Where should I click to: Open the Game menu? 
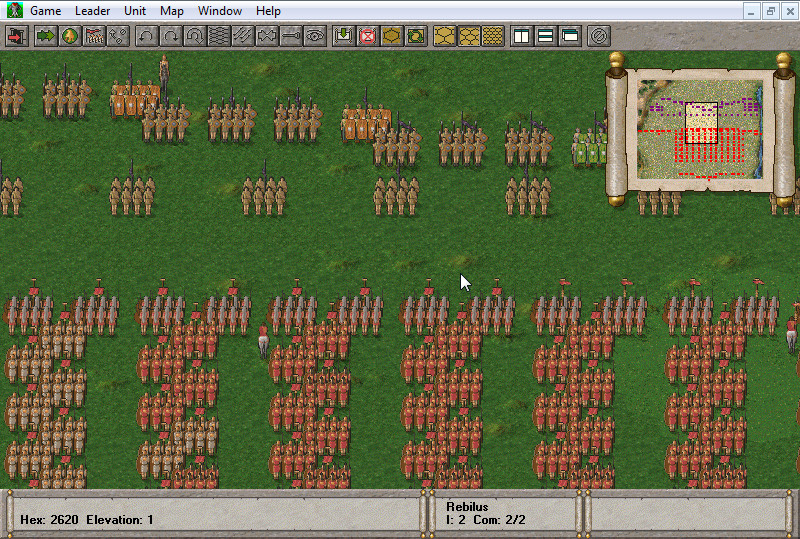point(45,11)
